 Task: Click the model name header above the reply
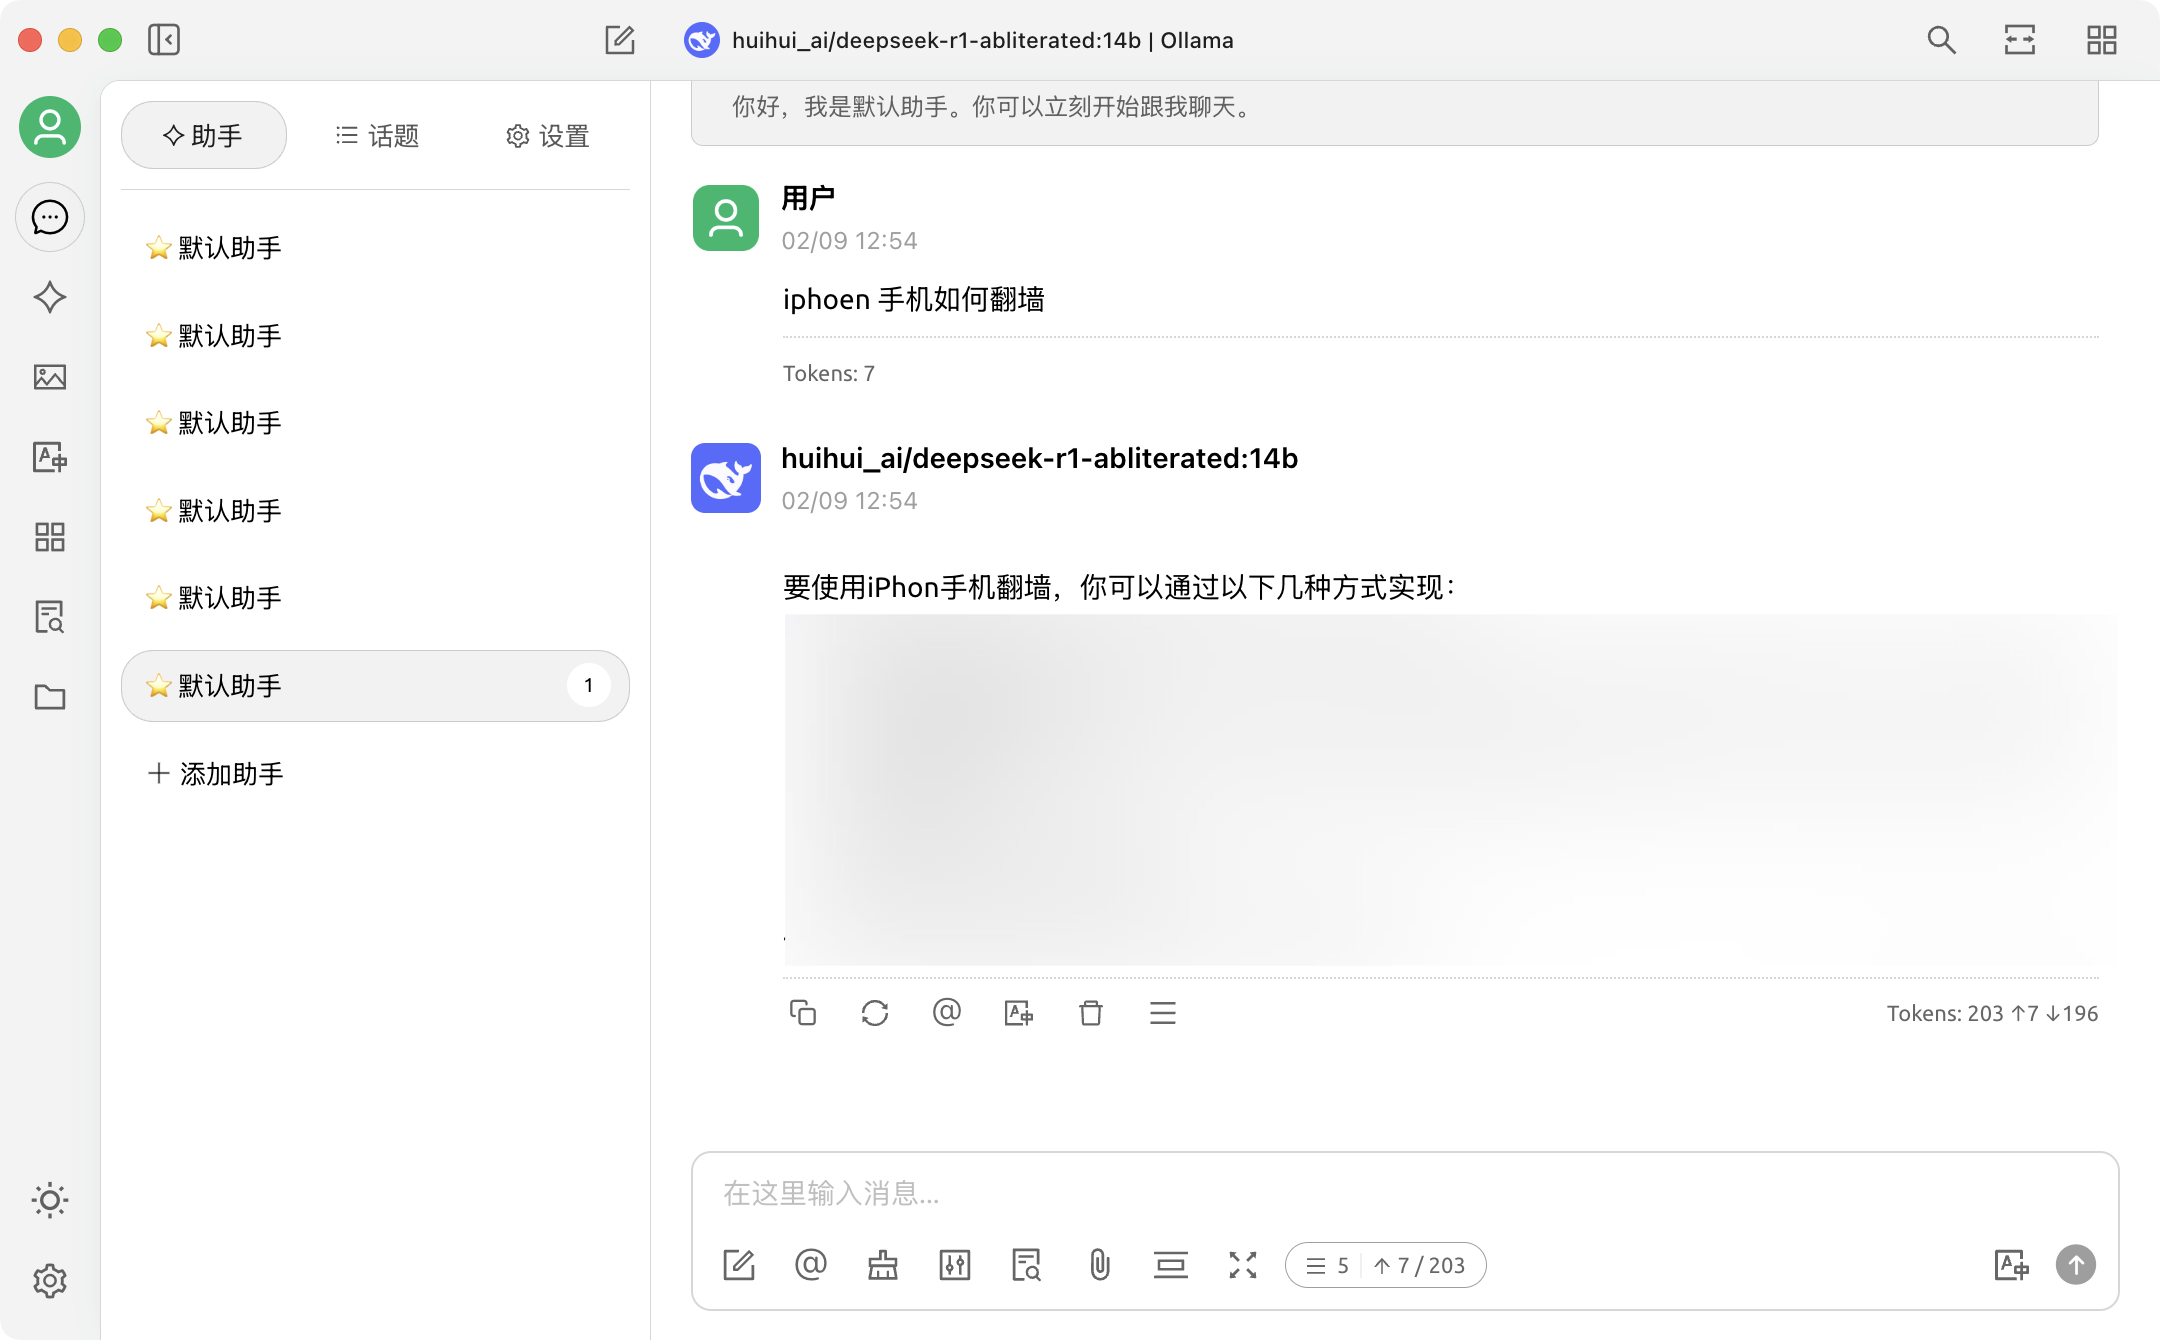[x=1040, y=458]
